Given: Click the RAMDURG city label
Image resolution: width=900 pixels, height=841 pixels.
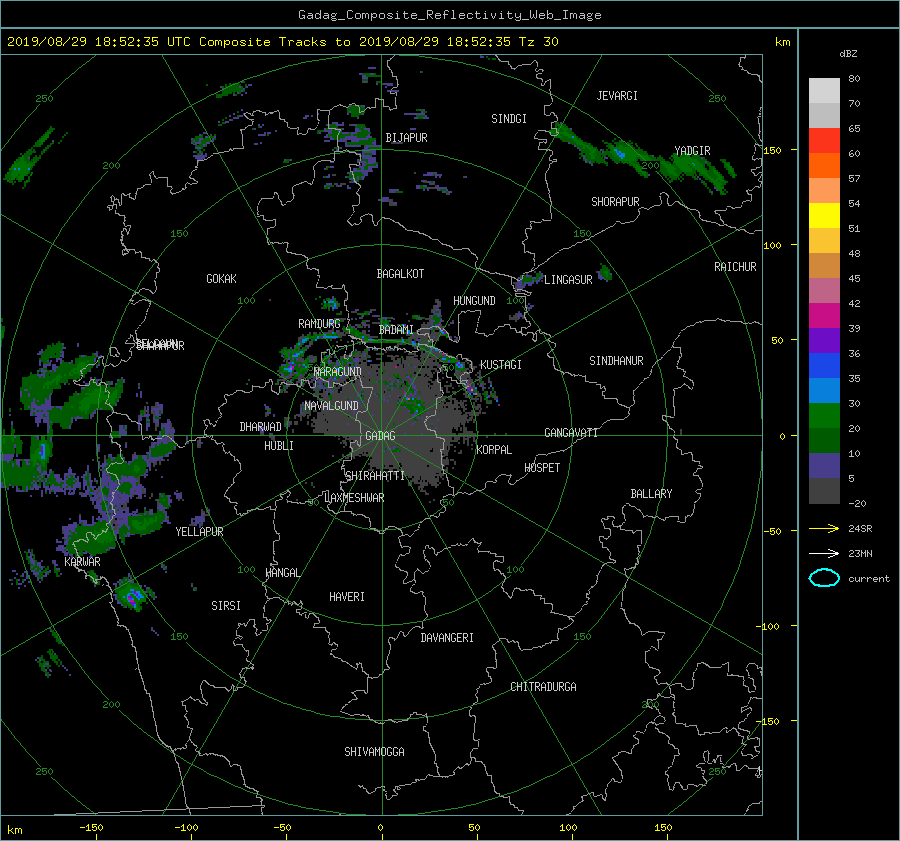Looking at the screenshot, I should point(319,324).
